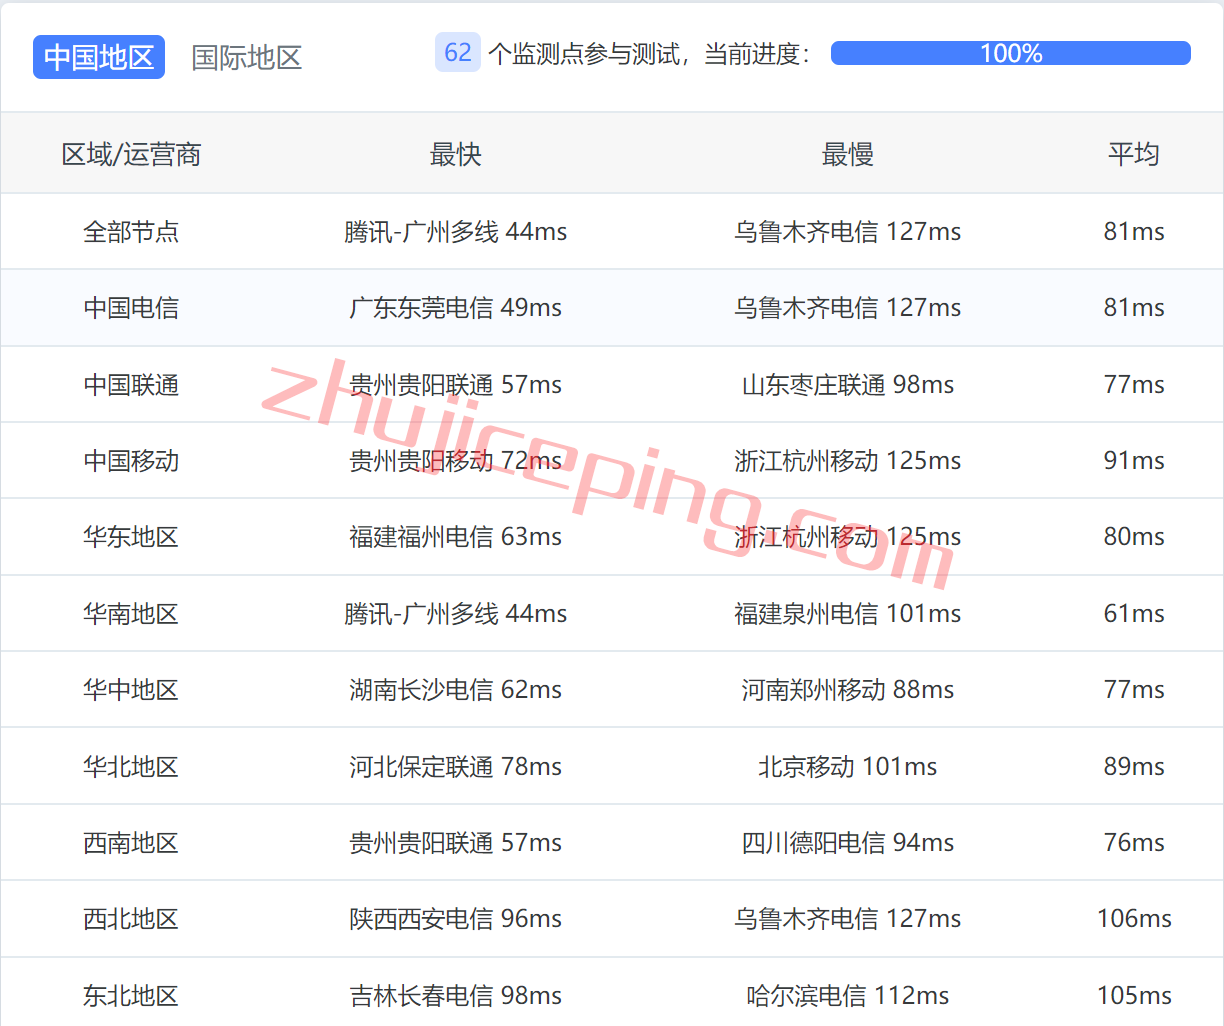Screen dimensions: 1224x1026
Task: Select the 中国移动 row label
Action: (131, 461)
